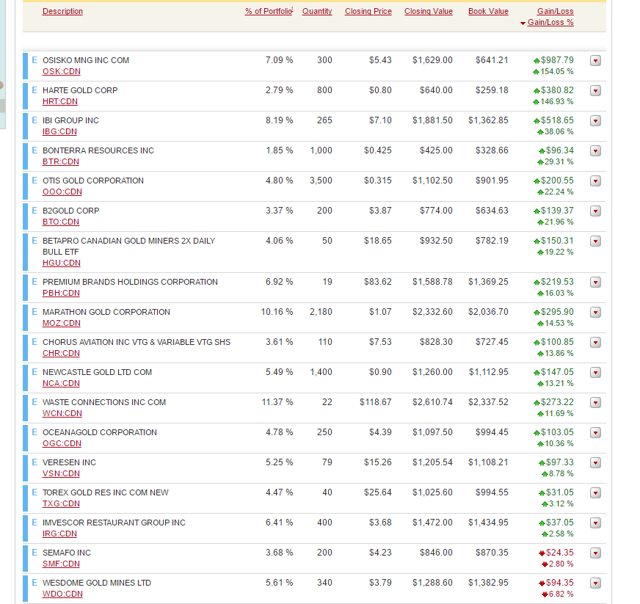640x604 pixels.
Task: Click the E icon beside Semafo Inc
Action: click(34, 553)
